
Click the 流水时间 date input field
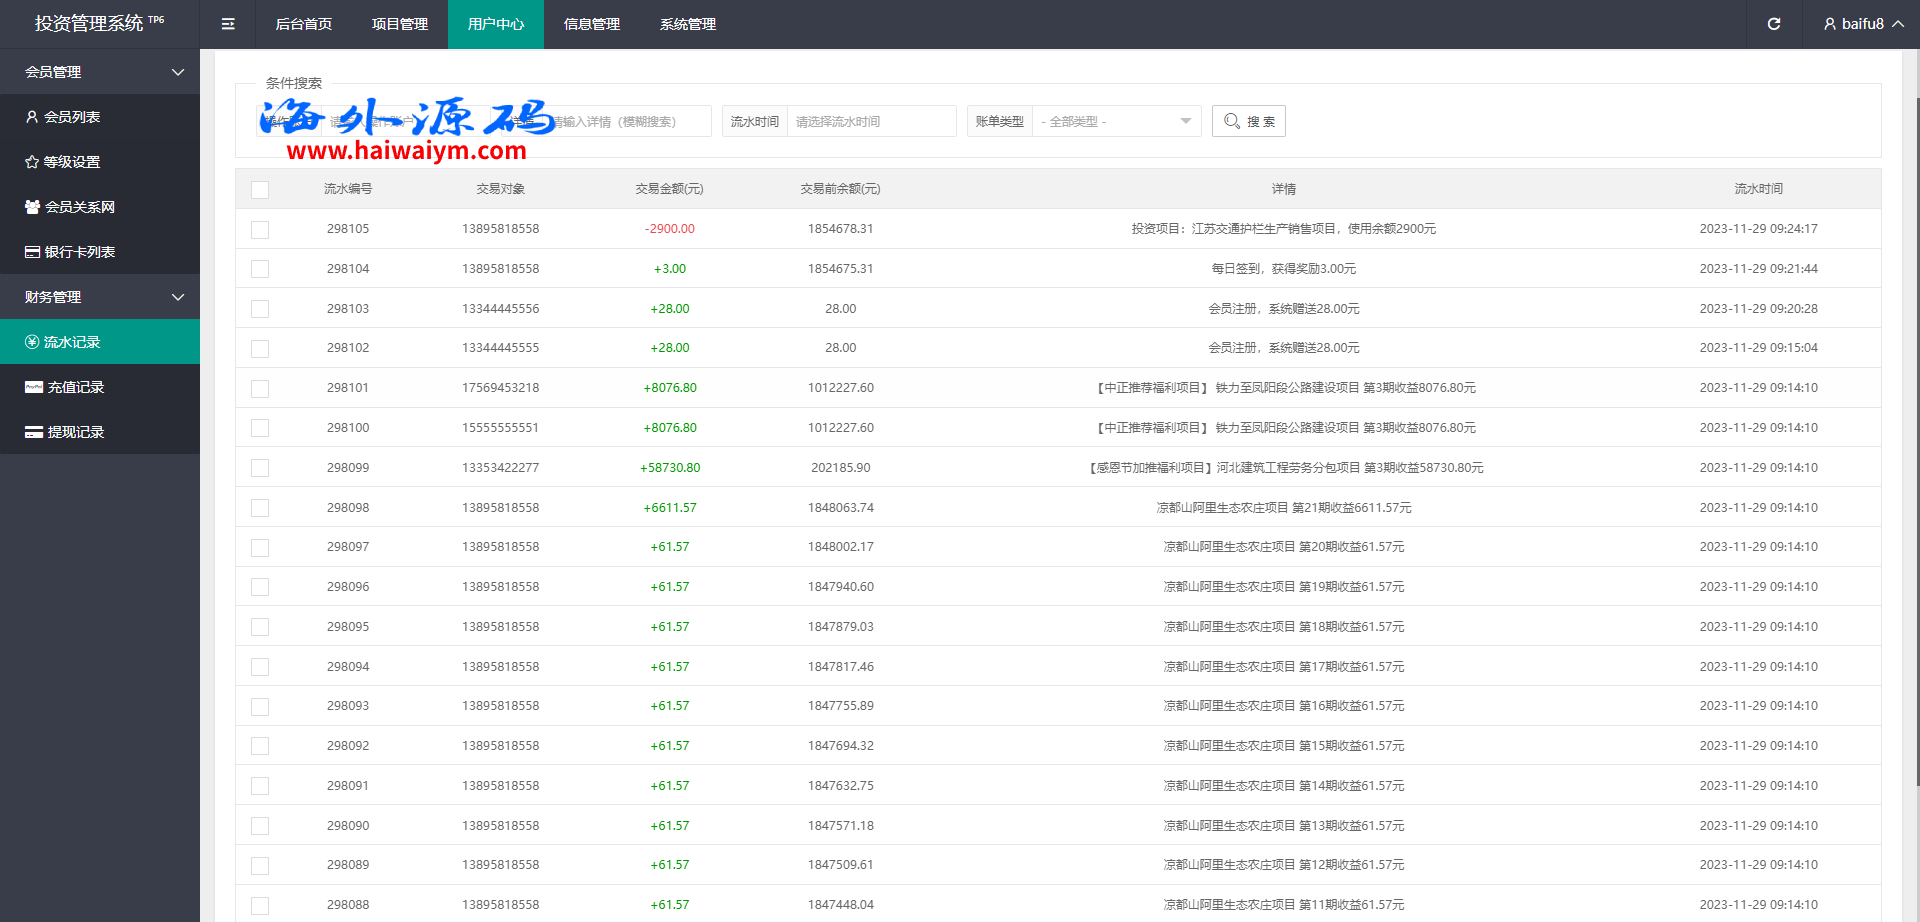[x=870, y=121]
